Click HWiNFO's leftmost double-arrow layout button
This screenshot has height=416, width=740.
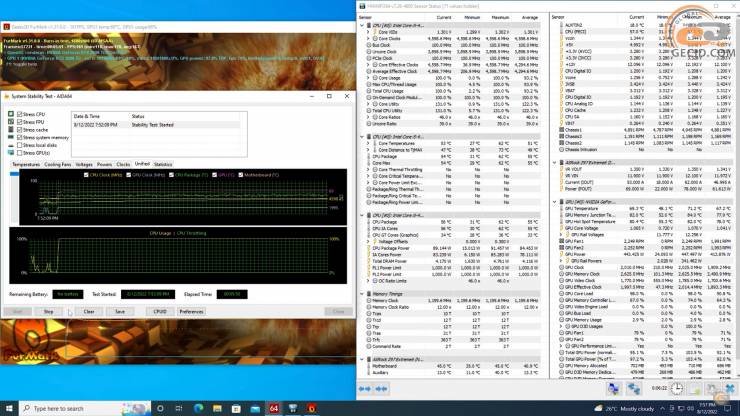pos(364,389)
